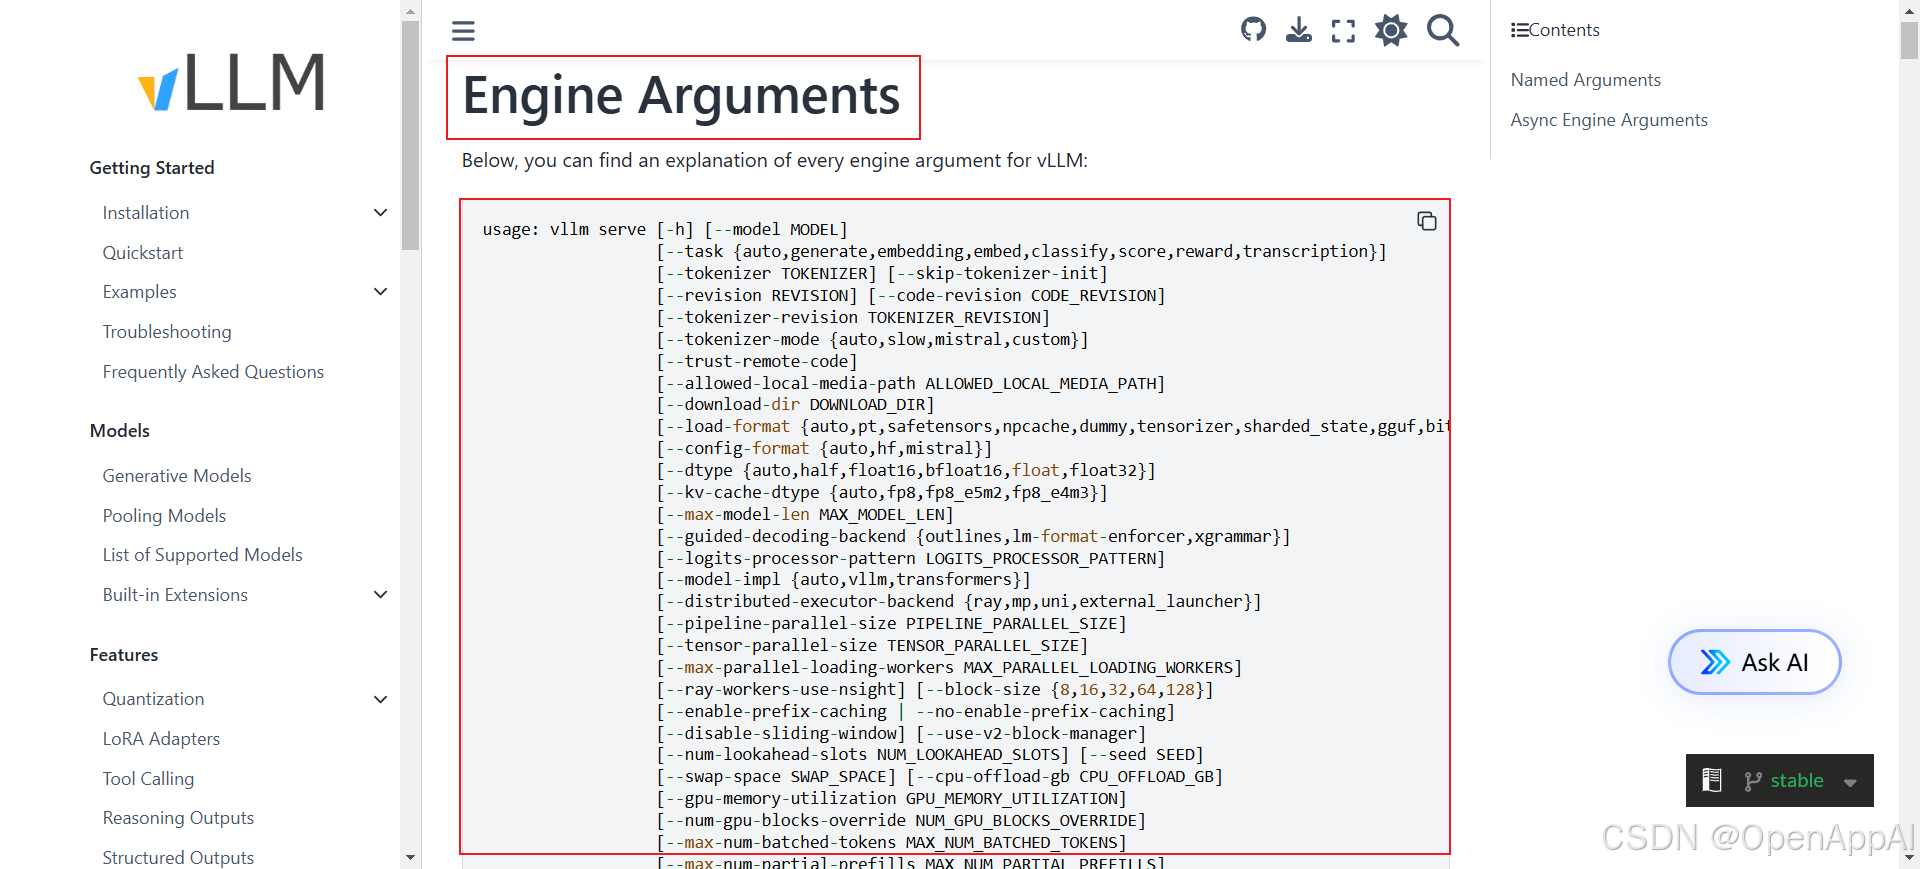1920x869 pixels.
Task: Jump to Async Engine Arguments section
Action: click(x=1609, y=120)
